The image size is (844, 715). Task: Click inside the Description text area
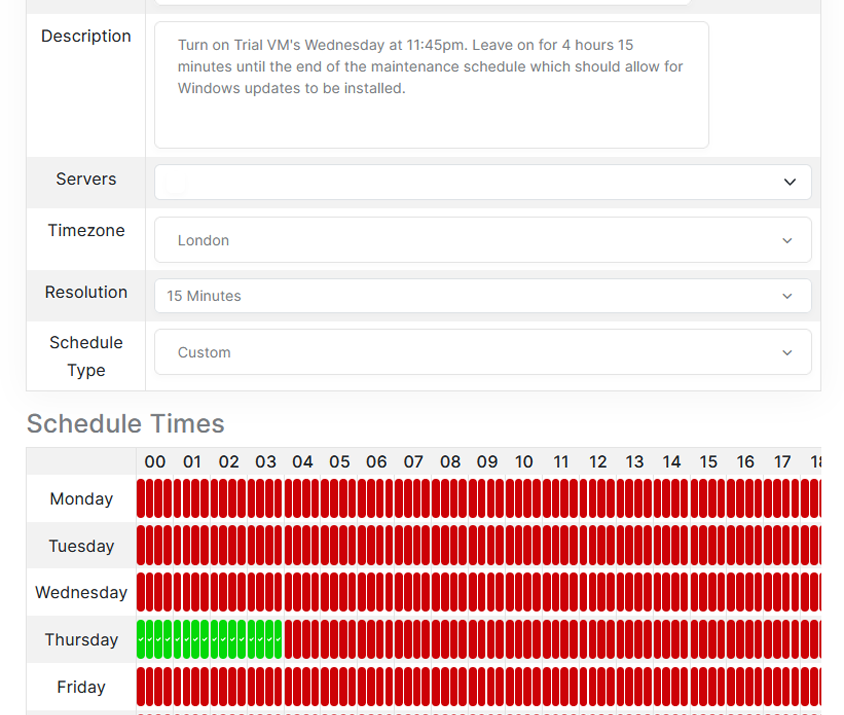click(431, 110)
